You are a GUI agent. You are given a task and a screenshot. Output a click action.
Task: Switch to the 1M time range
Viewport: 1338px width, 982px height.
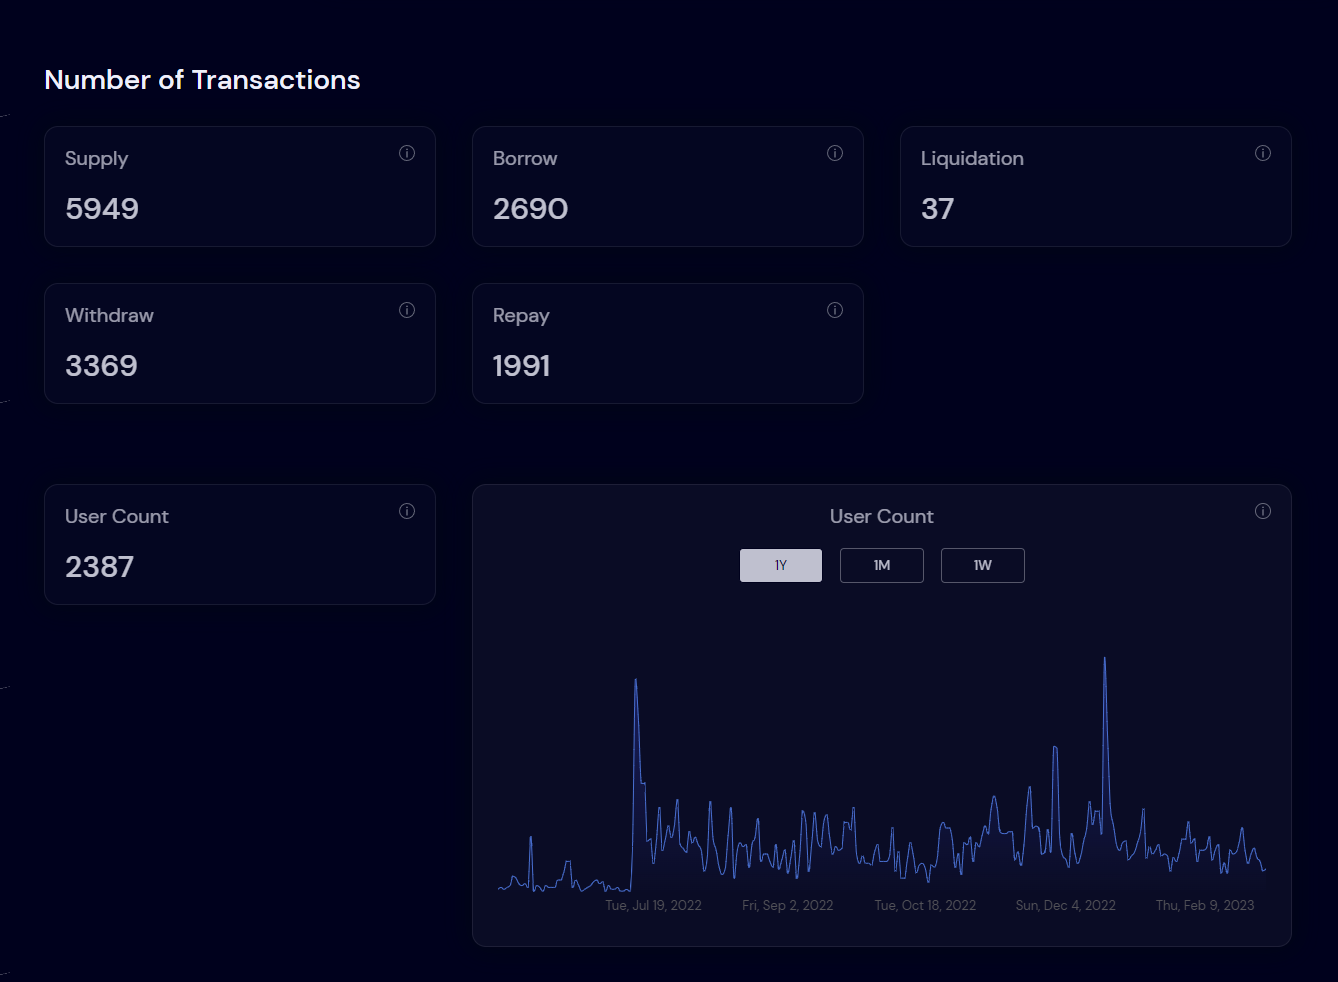pos(881,565)
